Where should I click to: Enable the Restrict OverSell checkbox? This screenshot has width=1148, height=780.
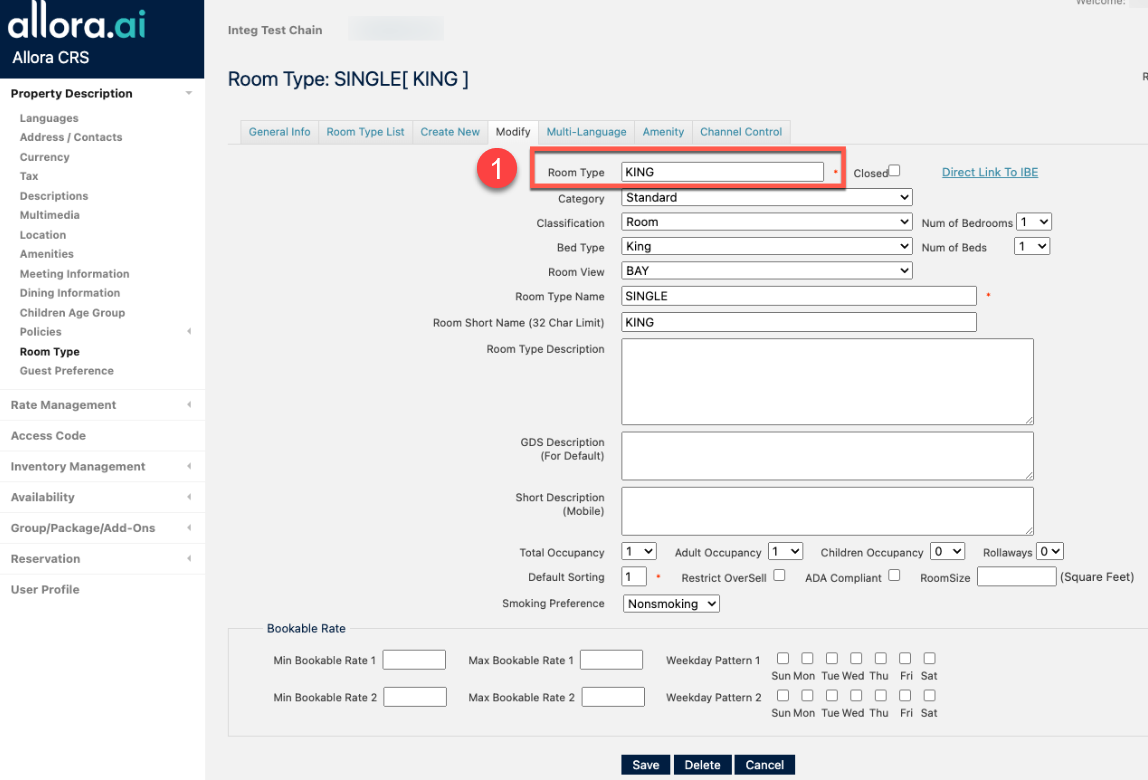tap(780, 576)
